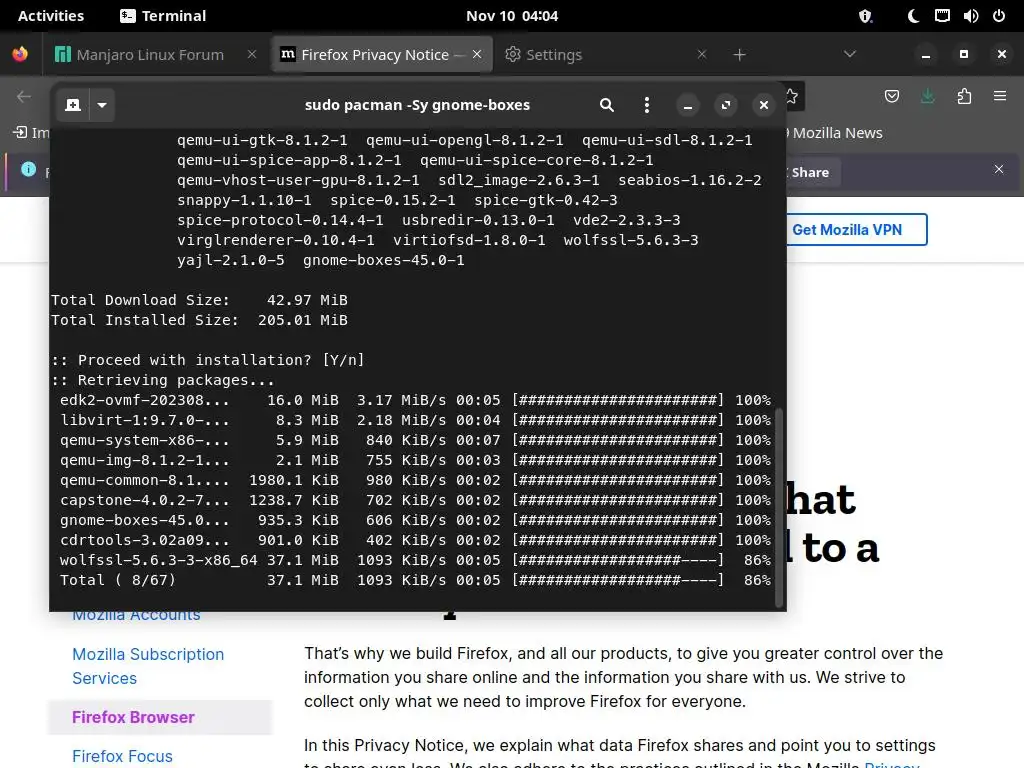Expand the Firefox list all tabs chevron
The width and height of the screenshot is (1024, 768).
(x=850, y=54)
